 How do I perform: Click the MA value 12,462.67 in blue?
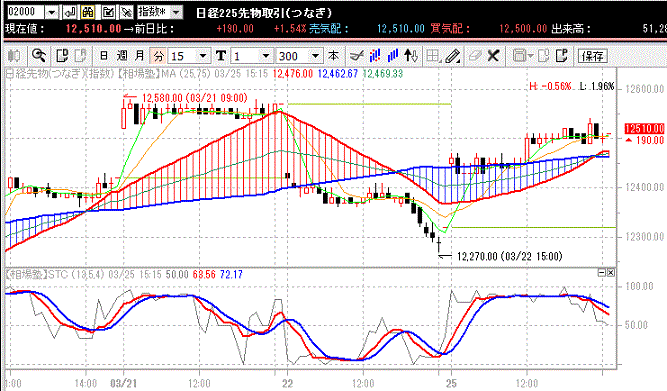(x=338, y=74)
